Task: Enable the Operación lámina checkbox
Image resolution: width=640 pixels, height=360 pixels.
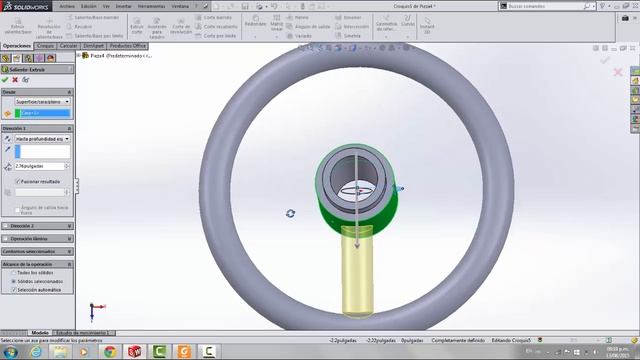Action: [6, 239]
